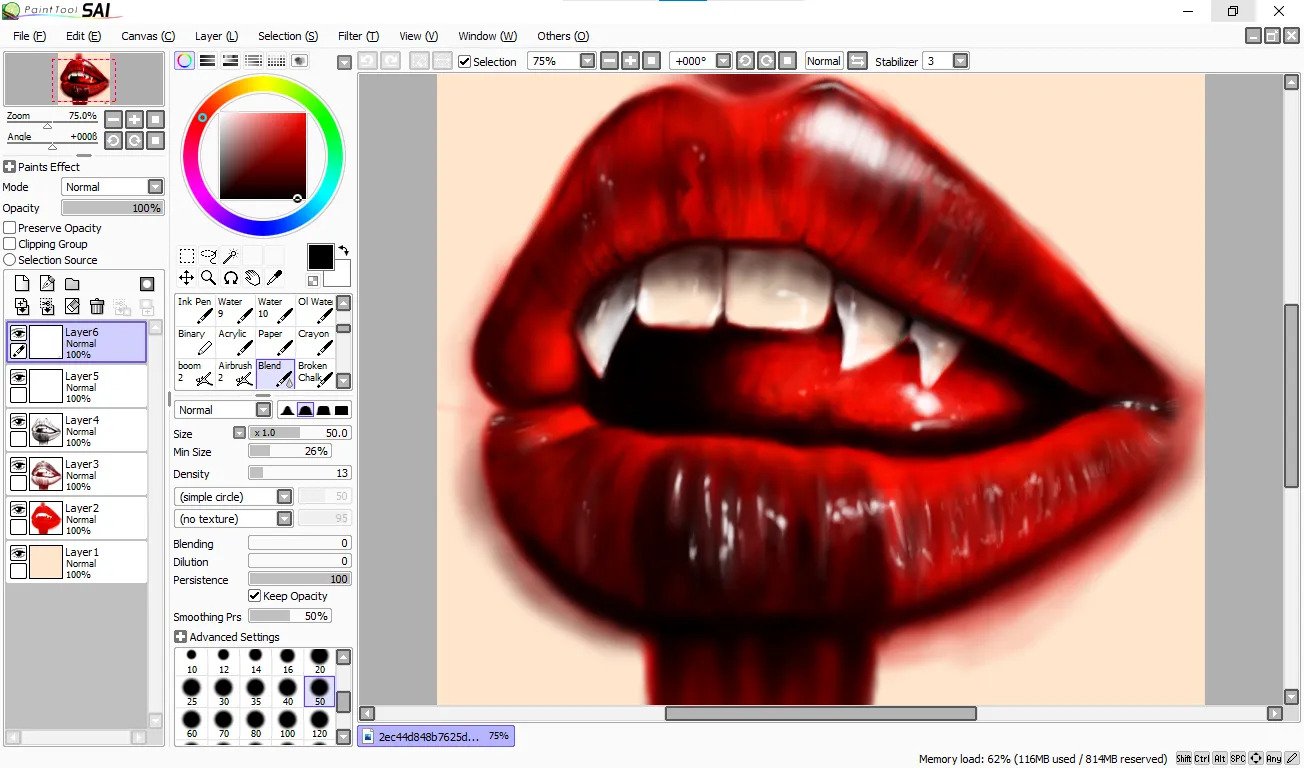Screen dimensions: 1304x768
Task: Choose the Crayon brush
Action: click(x=315, y=342)
